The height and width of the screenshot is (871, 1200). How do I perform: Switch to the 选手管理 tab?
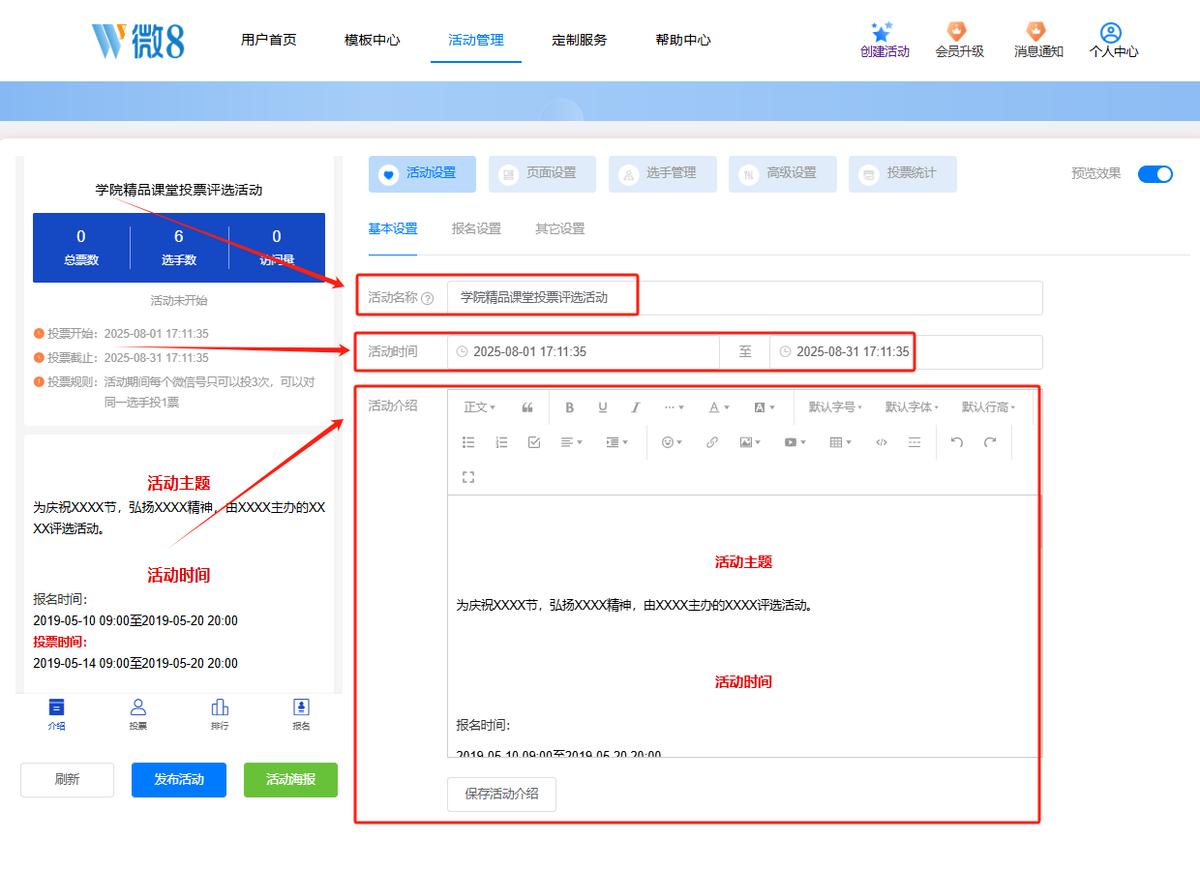coord(662,174)
